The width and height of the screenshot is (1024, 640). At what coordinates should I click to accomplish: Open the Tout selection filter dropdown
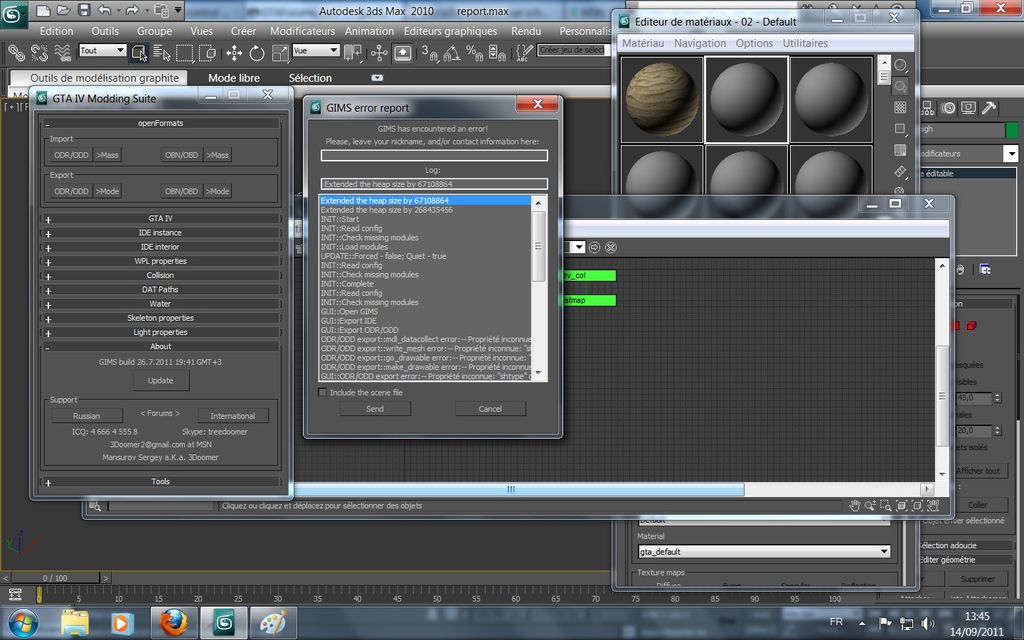103,50
